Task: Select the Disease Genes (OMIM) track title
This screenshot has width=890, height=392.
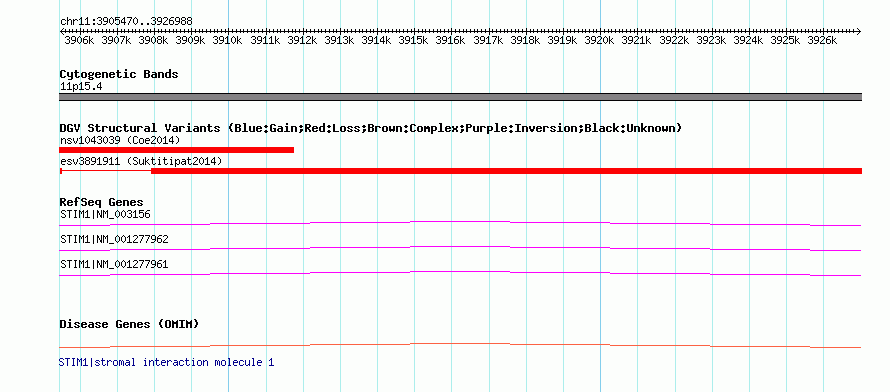Action: [129, 324]
